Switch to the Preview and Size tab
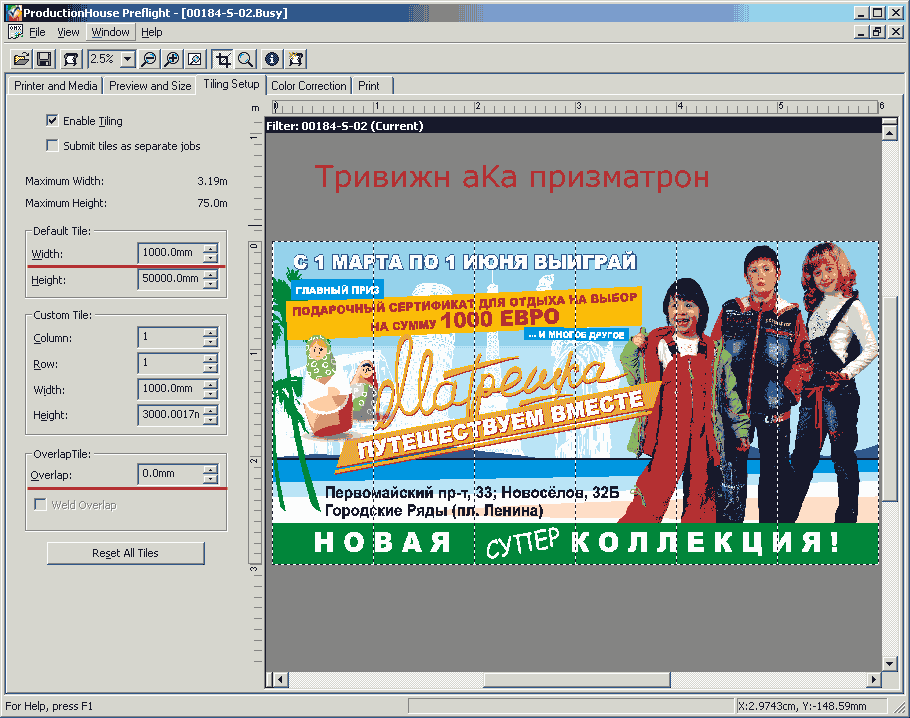910x718 pixels. pyautogui.click(x=150, y=86)
